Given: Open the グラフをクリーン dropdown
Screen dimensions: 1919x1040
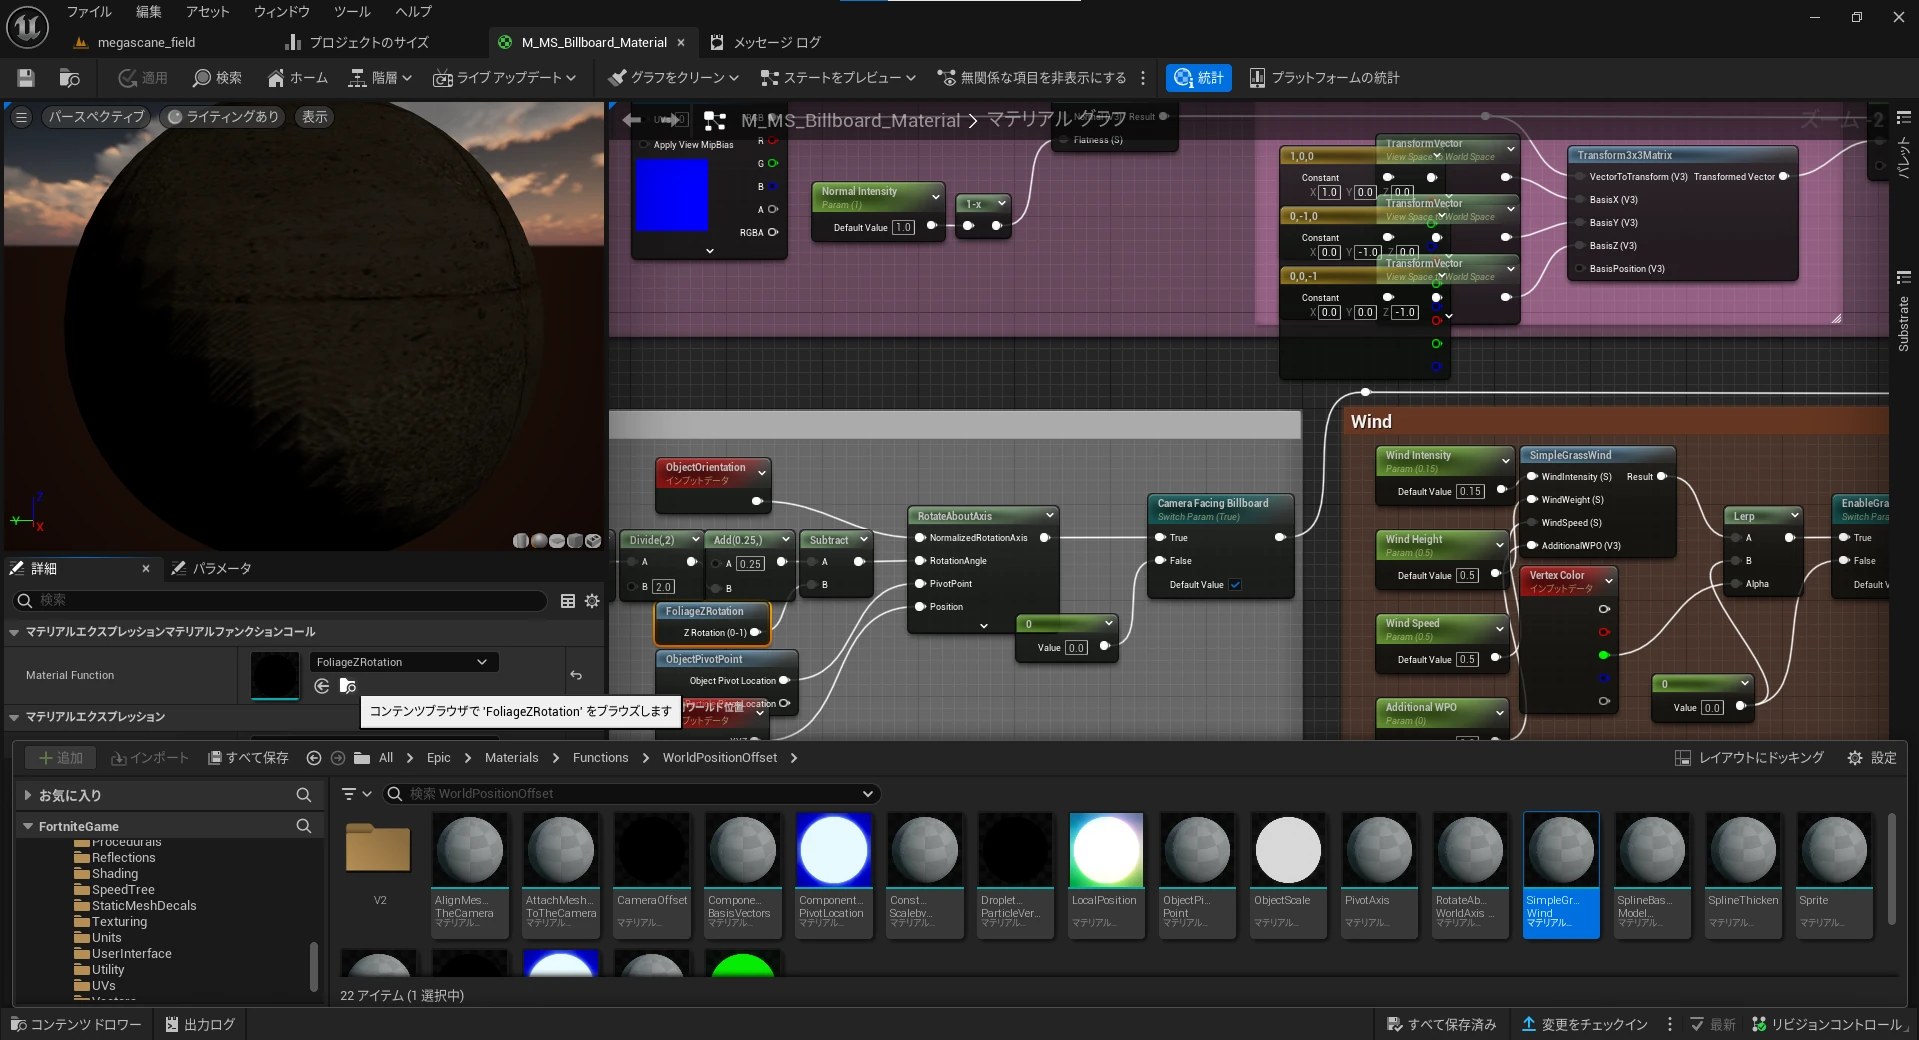Looking at the screenshot, I should [x=674, y=78].
